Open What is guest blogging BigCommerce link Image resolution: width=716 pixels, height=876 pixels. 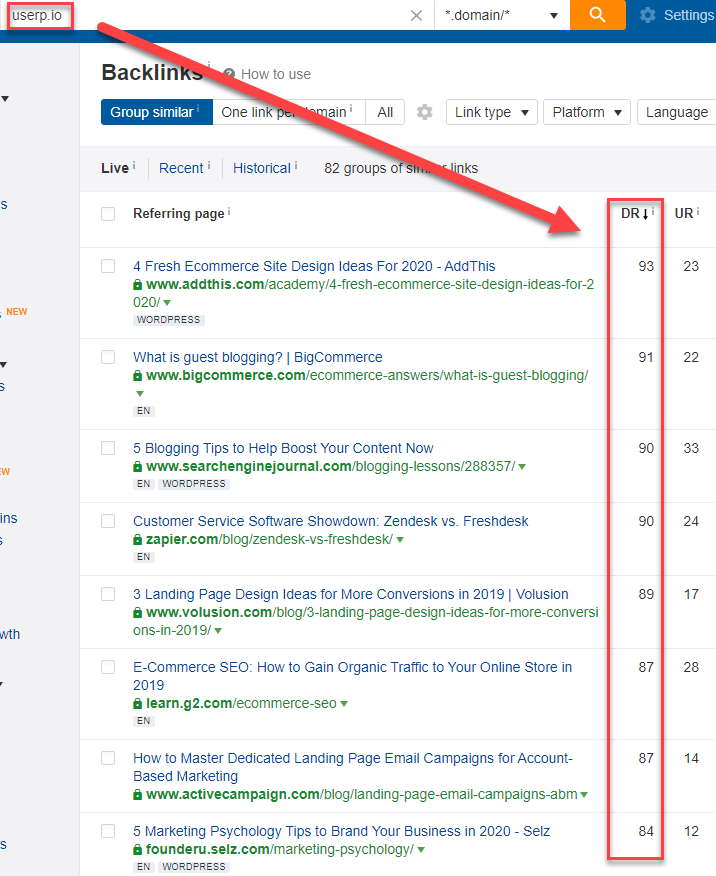pos(257,358)
